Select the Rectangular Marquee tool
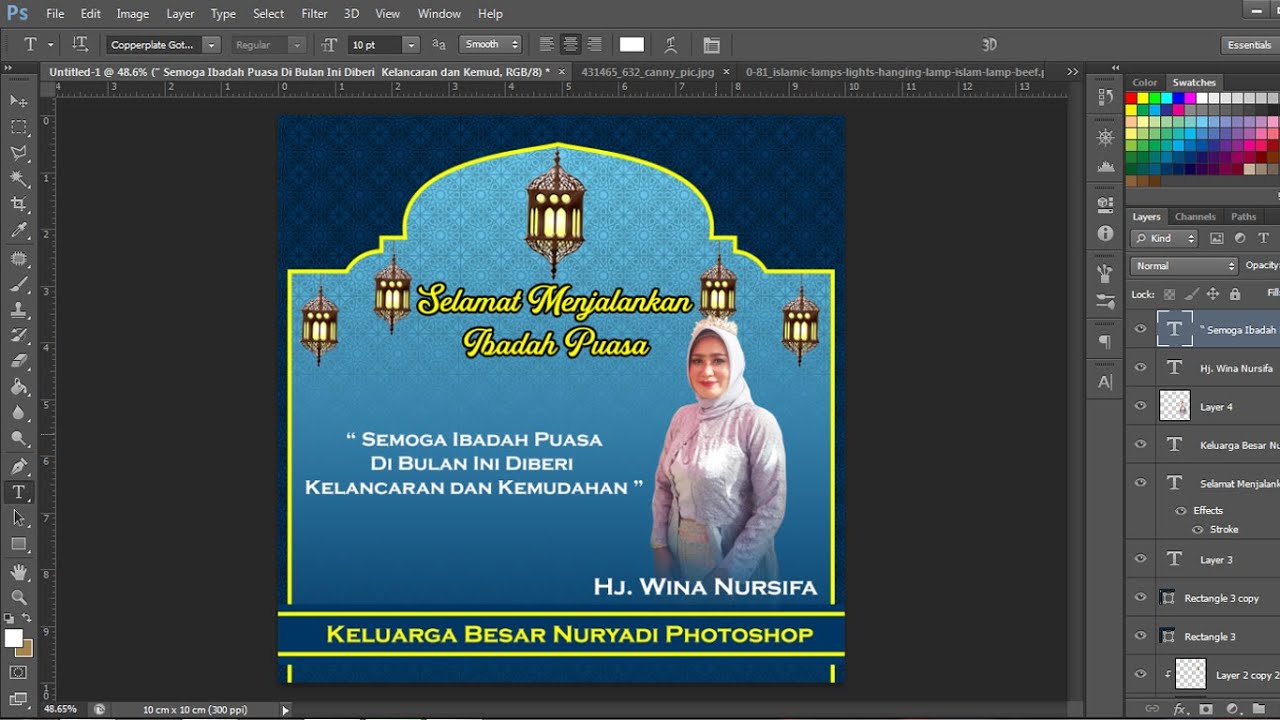1280x720 pixels. coord(18,127)
